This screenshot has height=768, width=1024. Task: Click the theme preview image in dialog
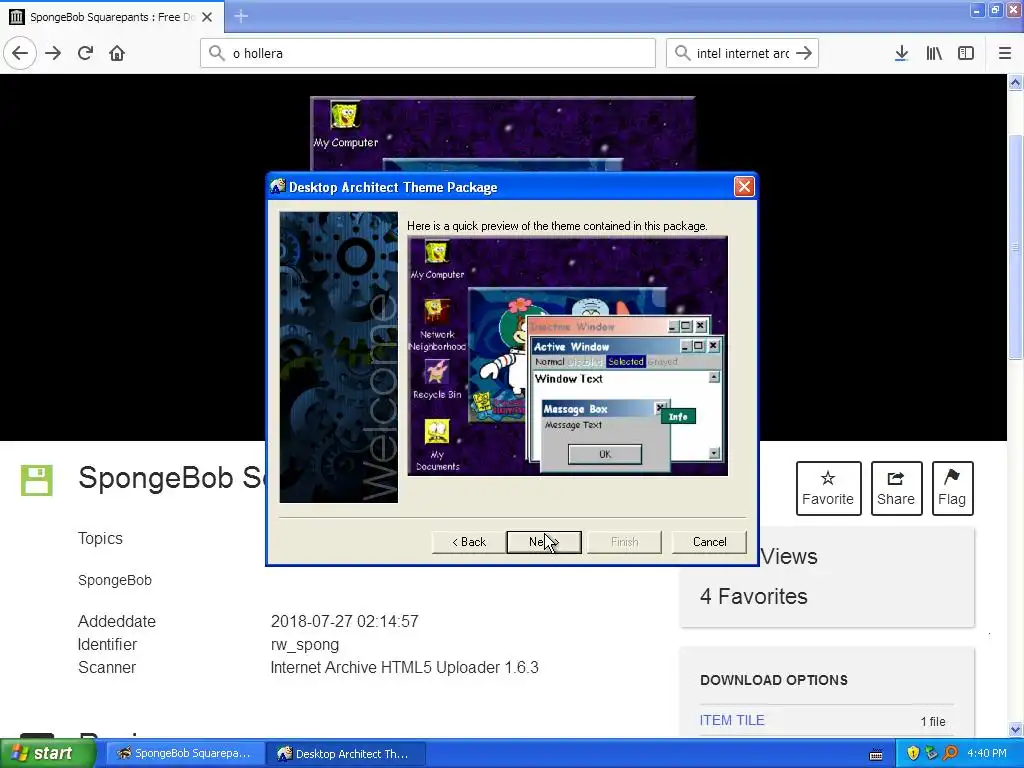coord(568,356)
